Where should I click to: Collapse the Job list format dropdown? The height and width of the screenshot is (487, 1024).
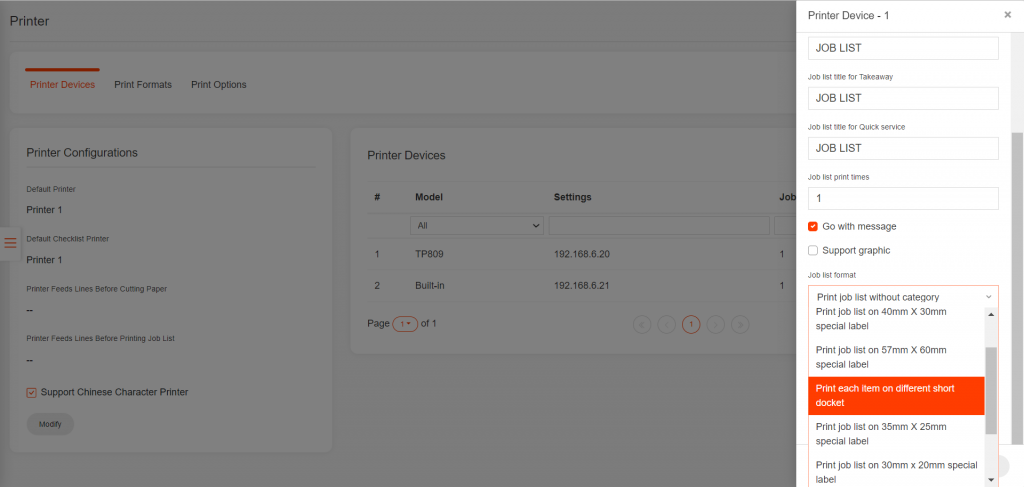[902, 297]
